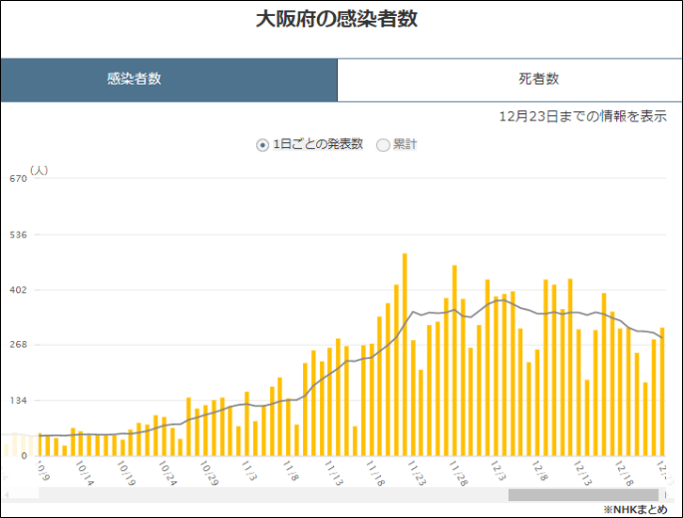Click the 10/29 date label on the x-axis
Screen dimensions: 683x518
(209, 473)
